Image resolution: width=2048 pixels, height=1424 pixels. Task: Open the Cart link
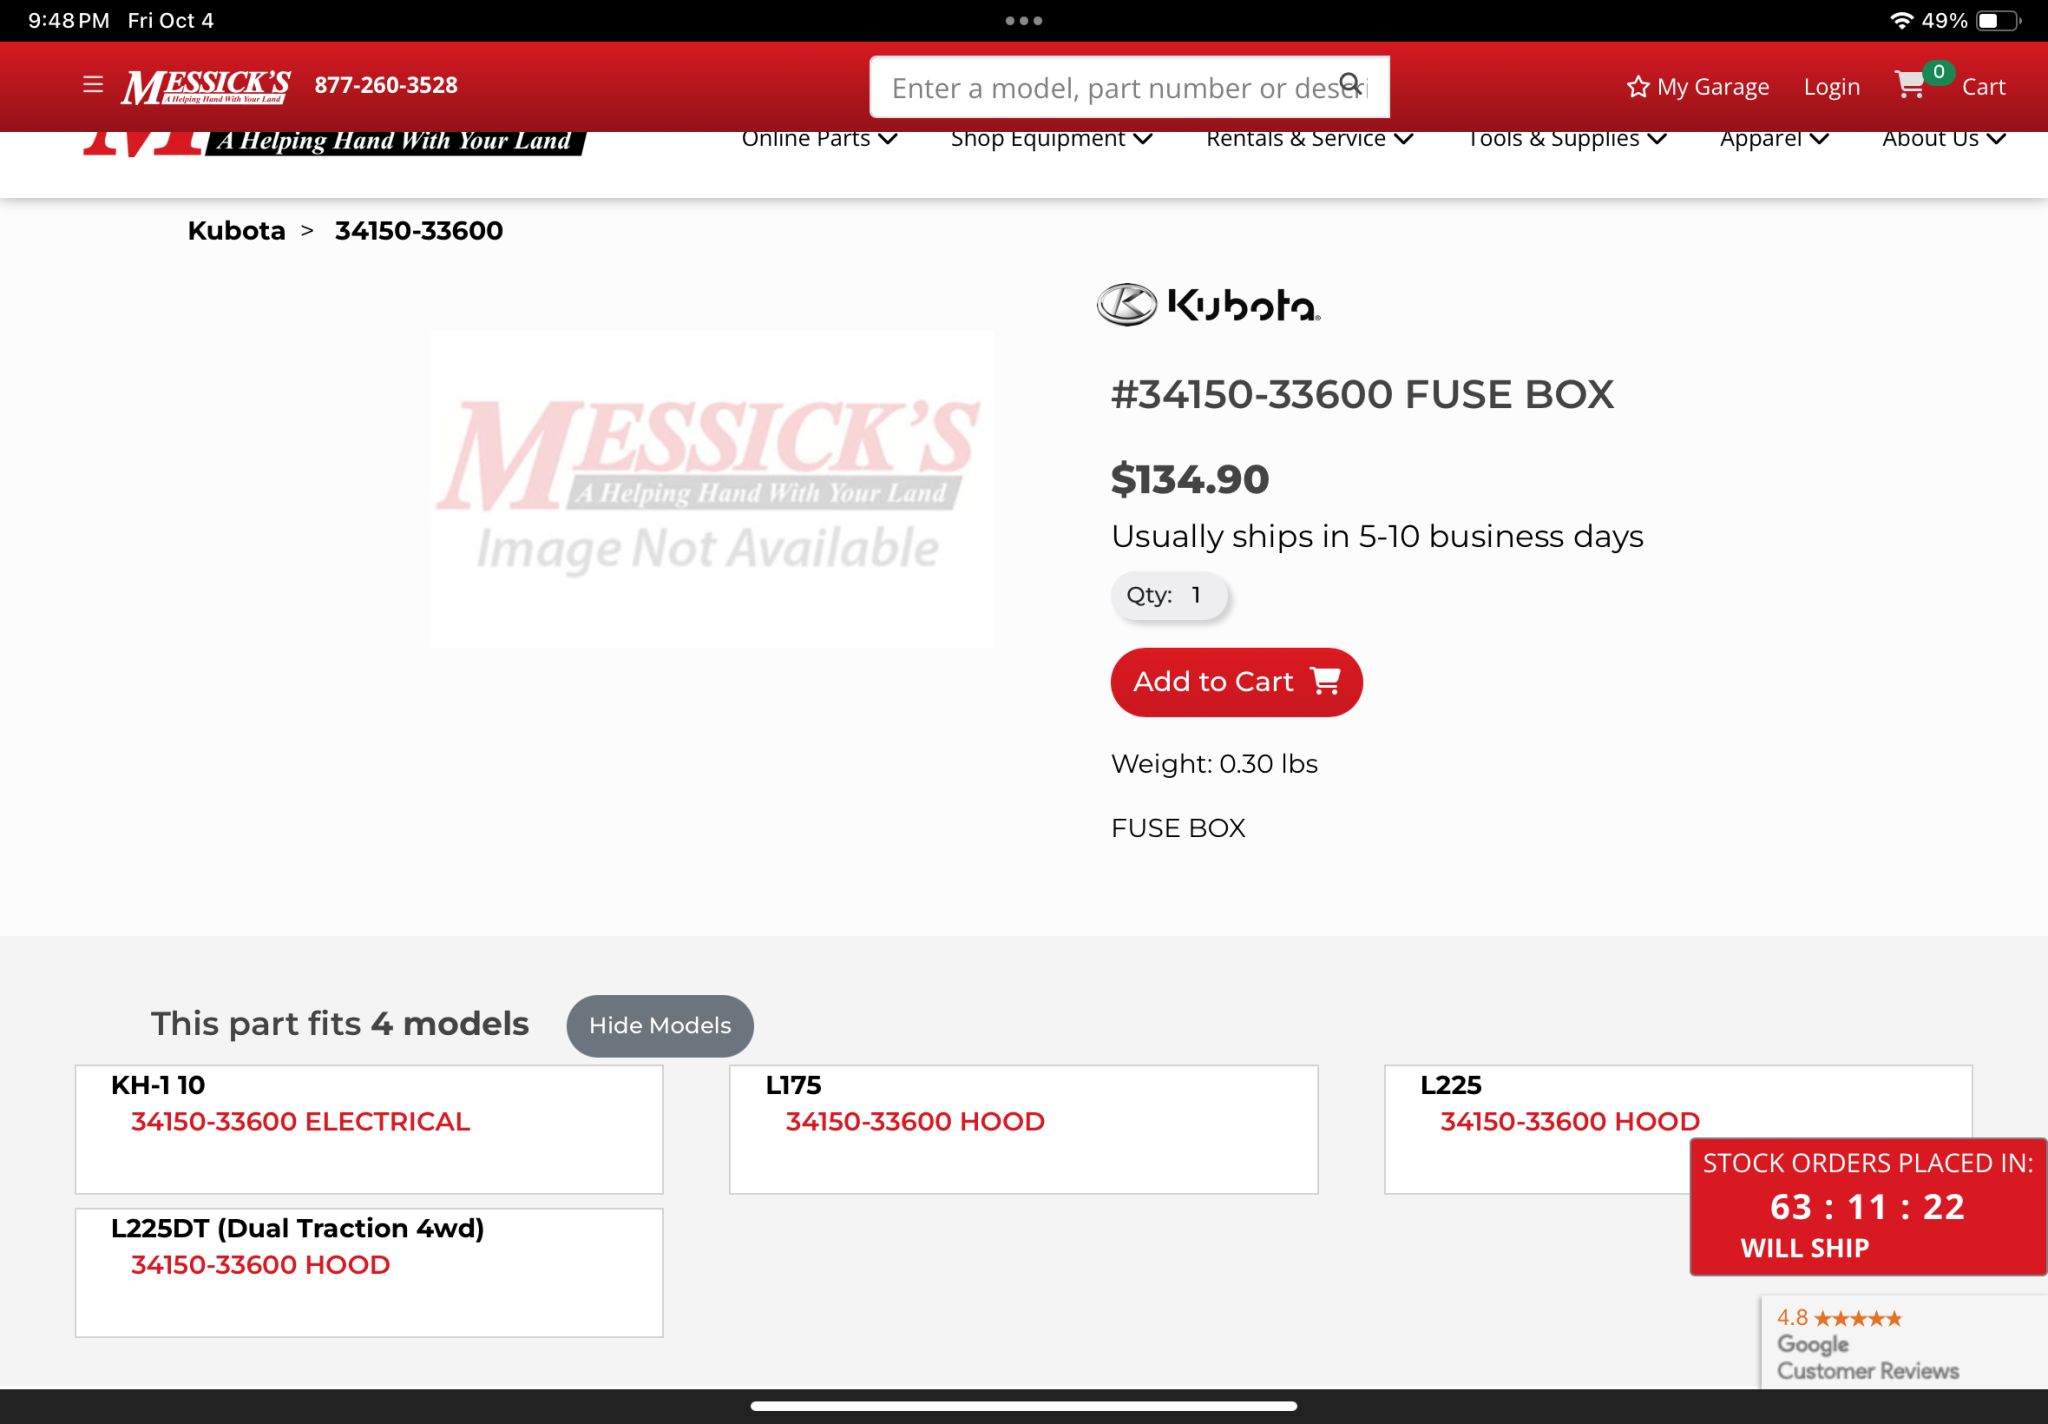point(1983,87)
